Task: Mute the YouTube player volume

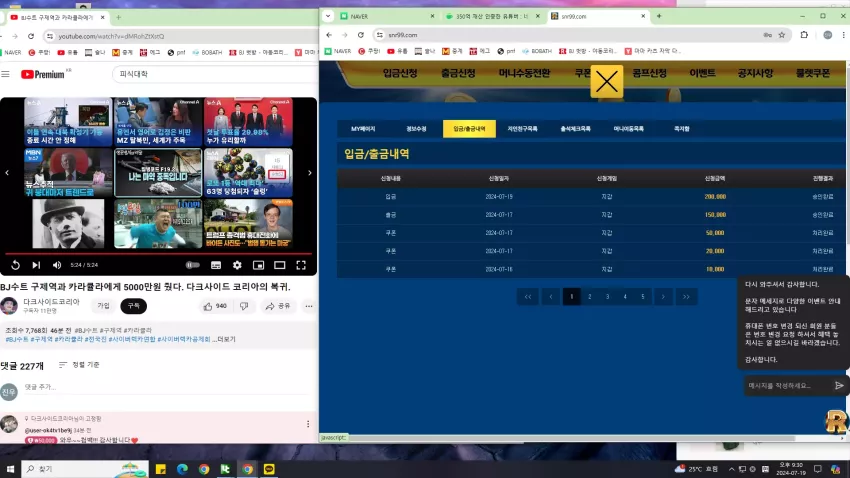Action: (57, 265)
